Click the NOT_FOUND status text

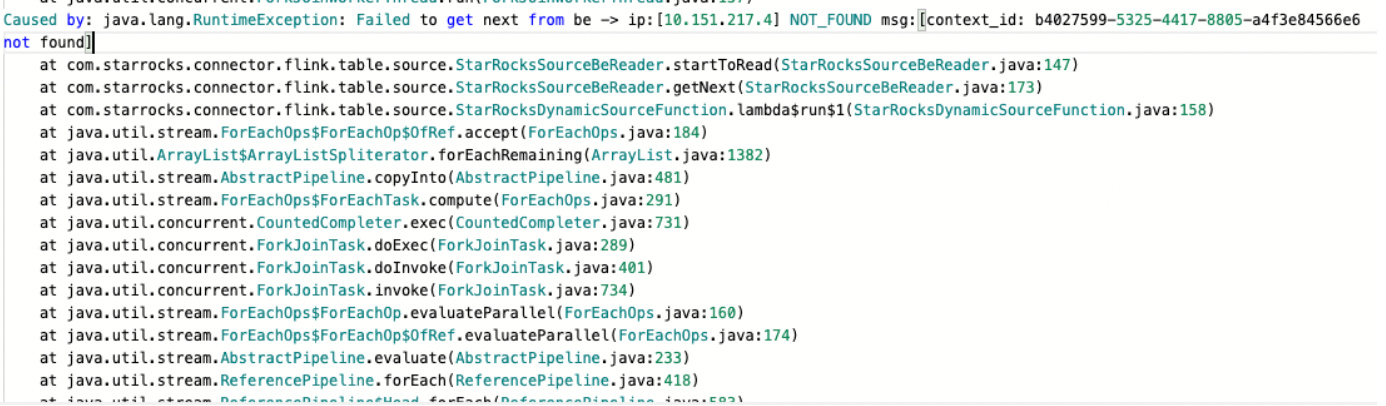[x=831, y=20]
